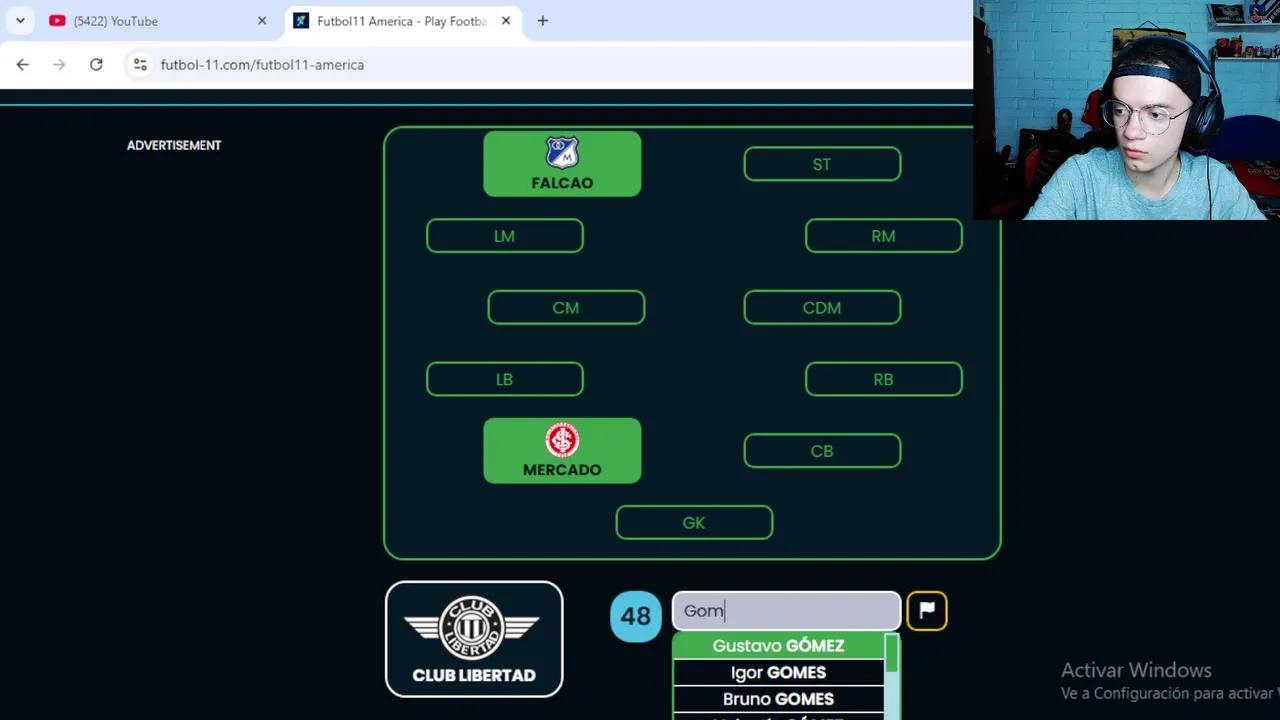The width and height of the screenshot is (1280, 720).
Task: Click the 48 timer counter badge
Action: tap(636, 616)
